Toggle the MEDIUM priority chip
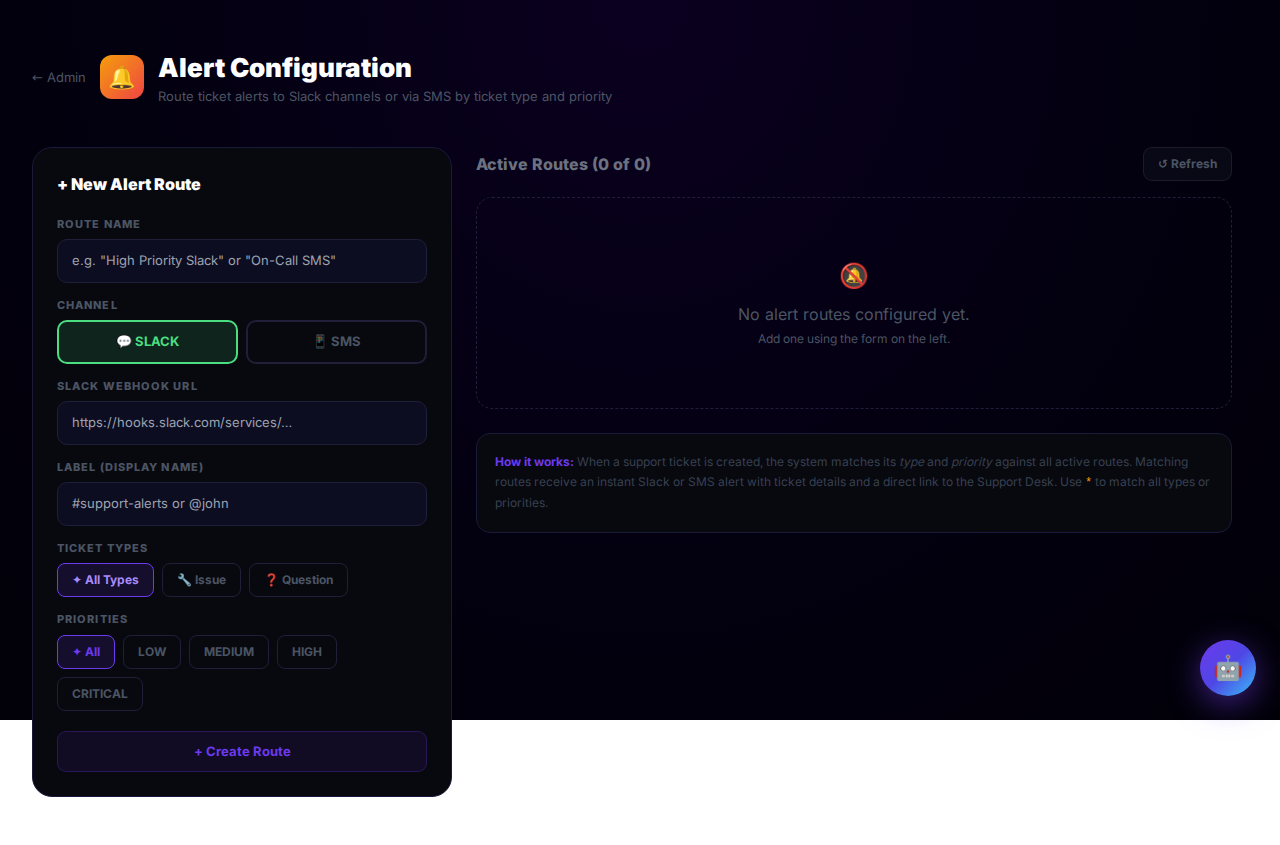The image size is (1280, 845). click(x=229, y=652)
